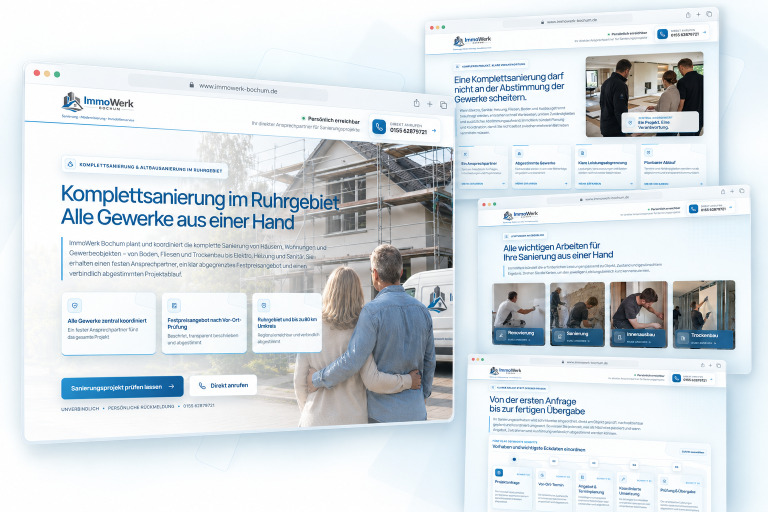Open the Renovierung service image card
The height and width of the screenshot is (512, 768).
pos(519,314)
